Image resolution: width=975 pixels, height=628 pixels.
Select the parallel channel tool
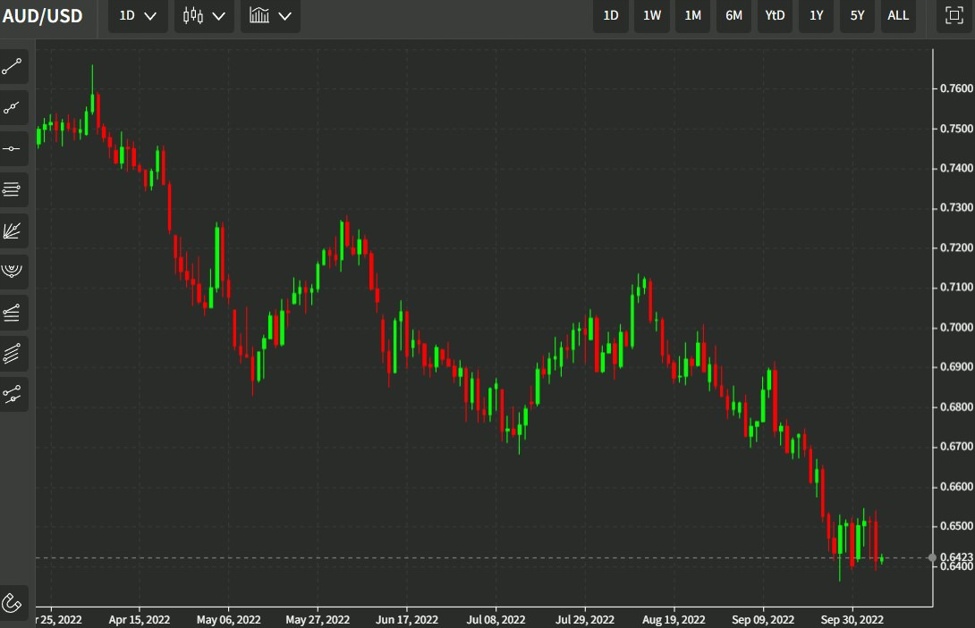tap(14, 352)
